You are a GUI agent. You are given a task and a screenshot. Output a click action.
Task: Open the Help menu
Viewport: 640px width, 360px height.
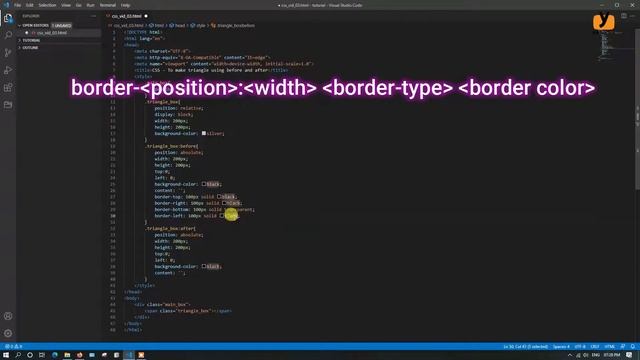(125, 5)
